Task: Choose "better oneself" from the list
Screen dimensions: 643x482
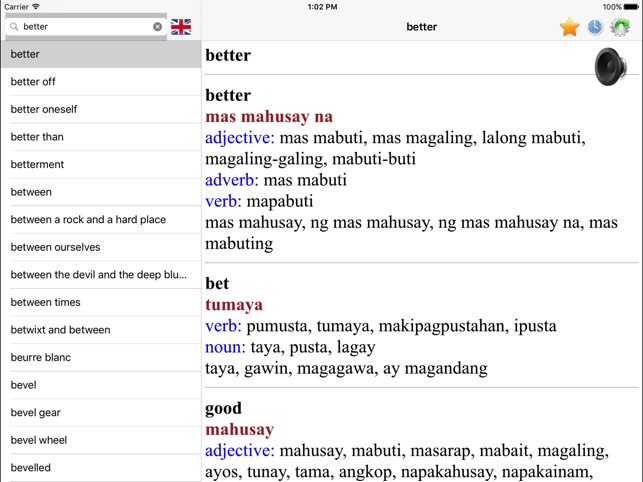Action: pos(44,109)
